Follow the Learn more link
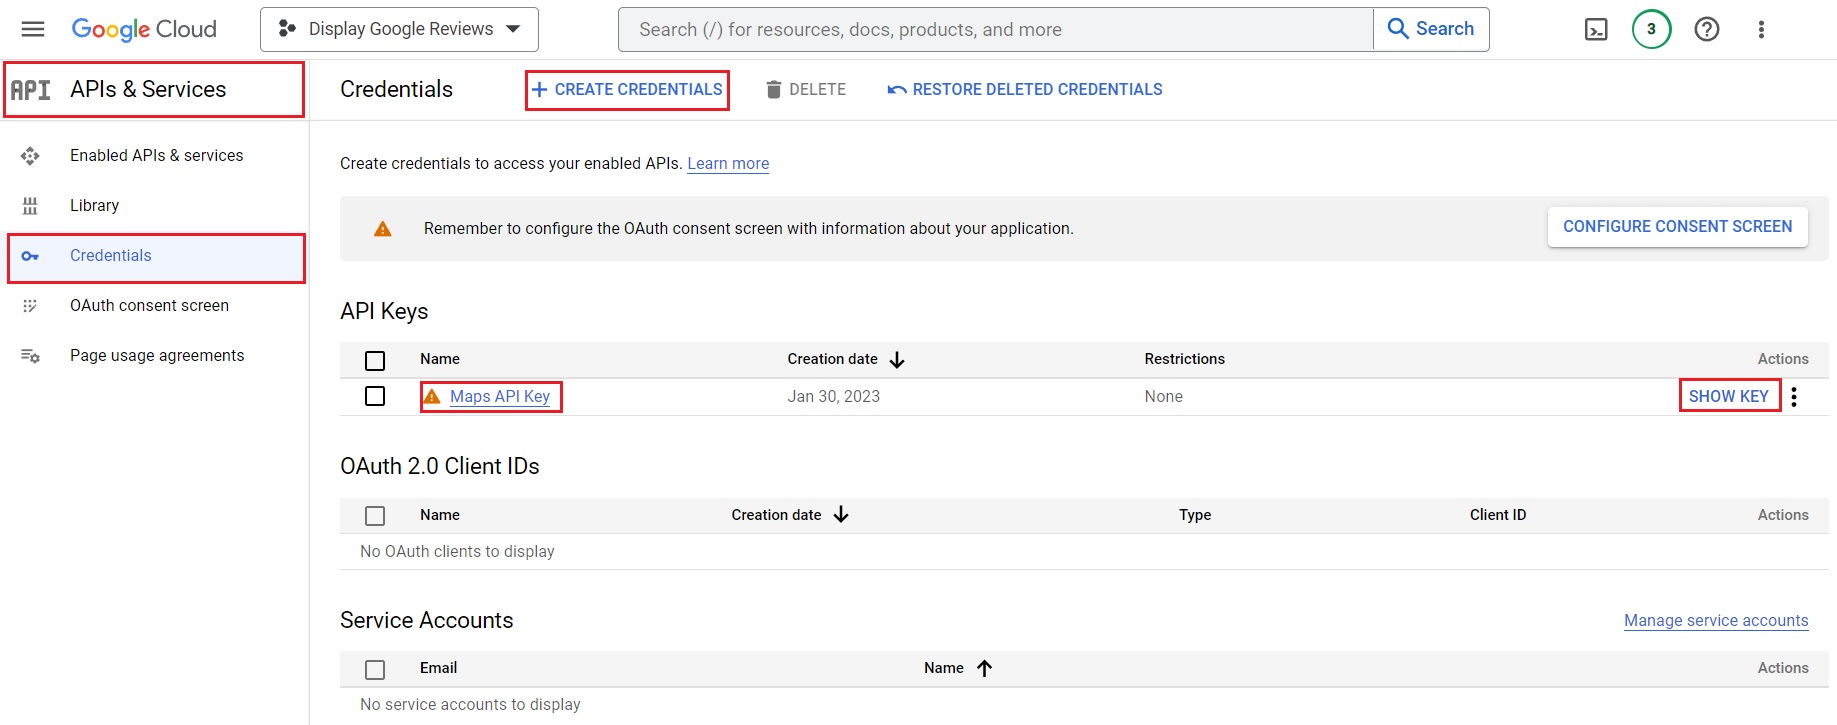Viewport: 1837px width, 725px height. [x=728, y=163]
